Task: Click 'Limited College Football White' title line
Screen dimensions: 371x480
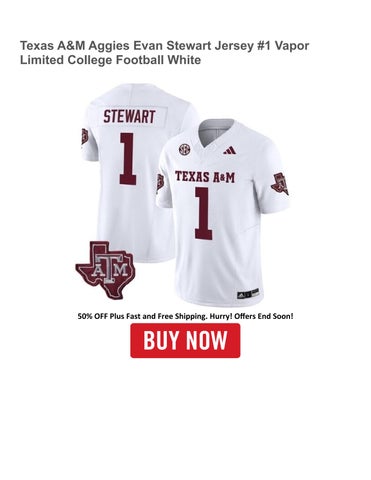Action: (111, 60)
